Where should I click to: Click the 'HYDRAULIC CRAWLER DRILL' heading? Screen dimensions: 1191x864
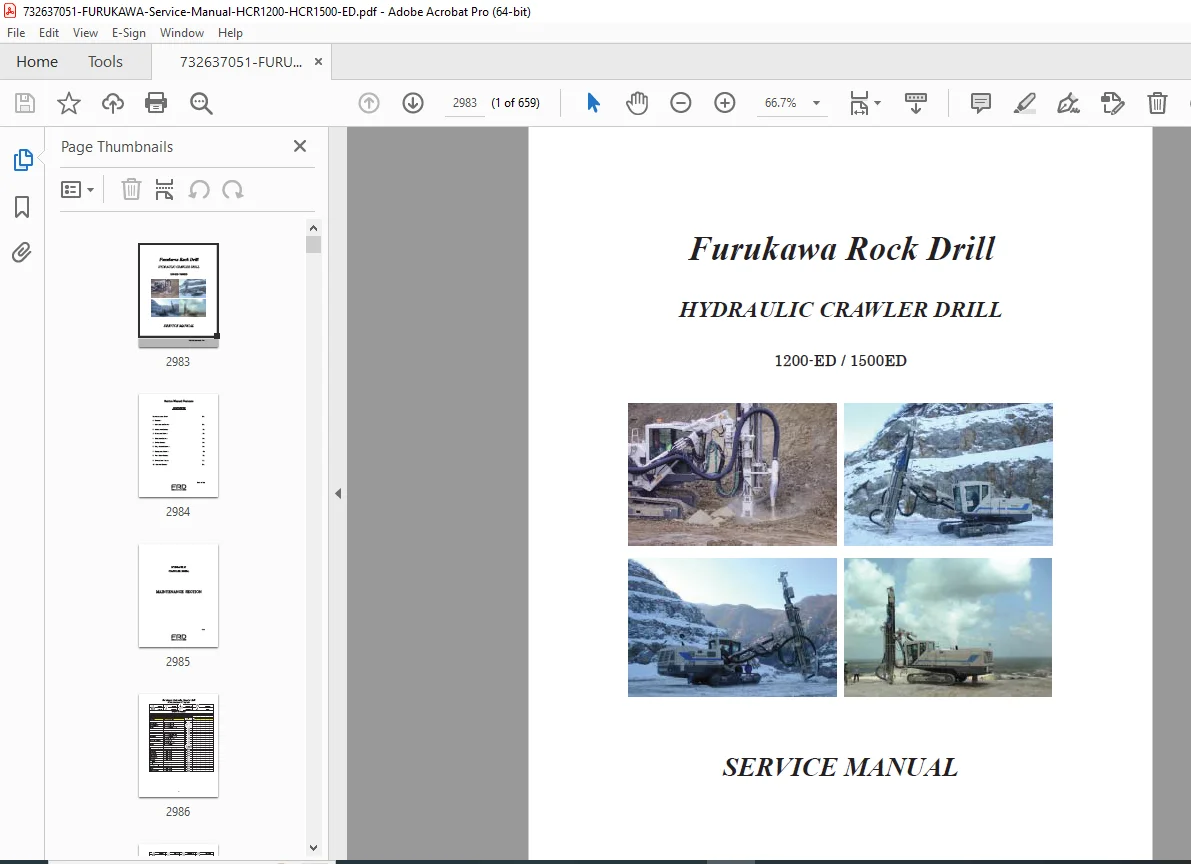pyautogui.click(x=840, y=309)
